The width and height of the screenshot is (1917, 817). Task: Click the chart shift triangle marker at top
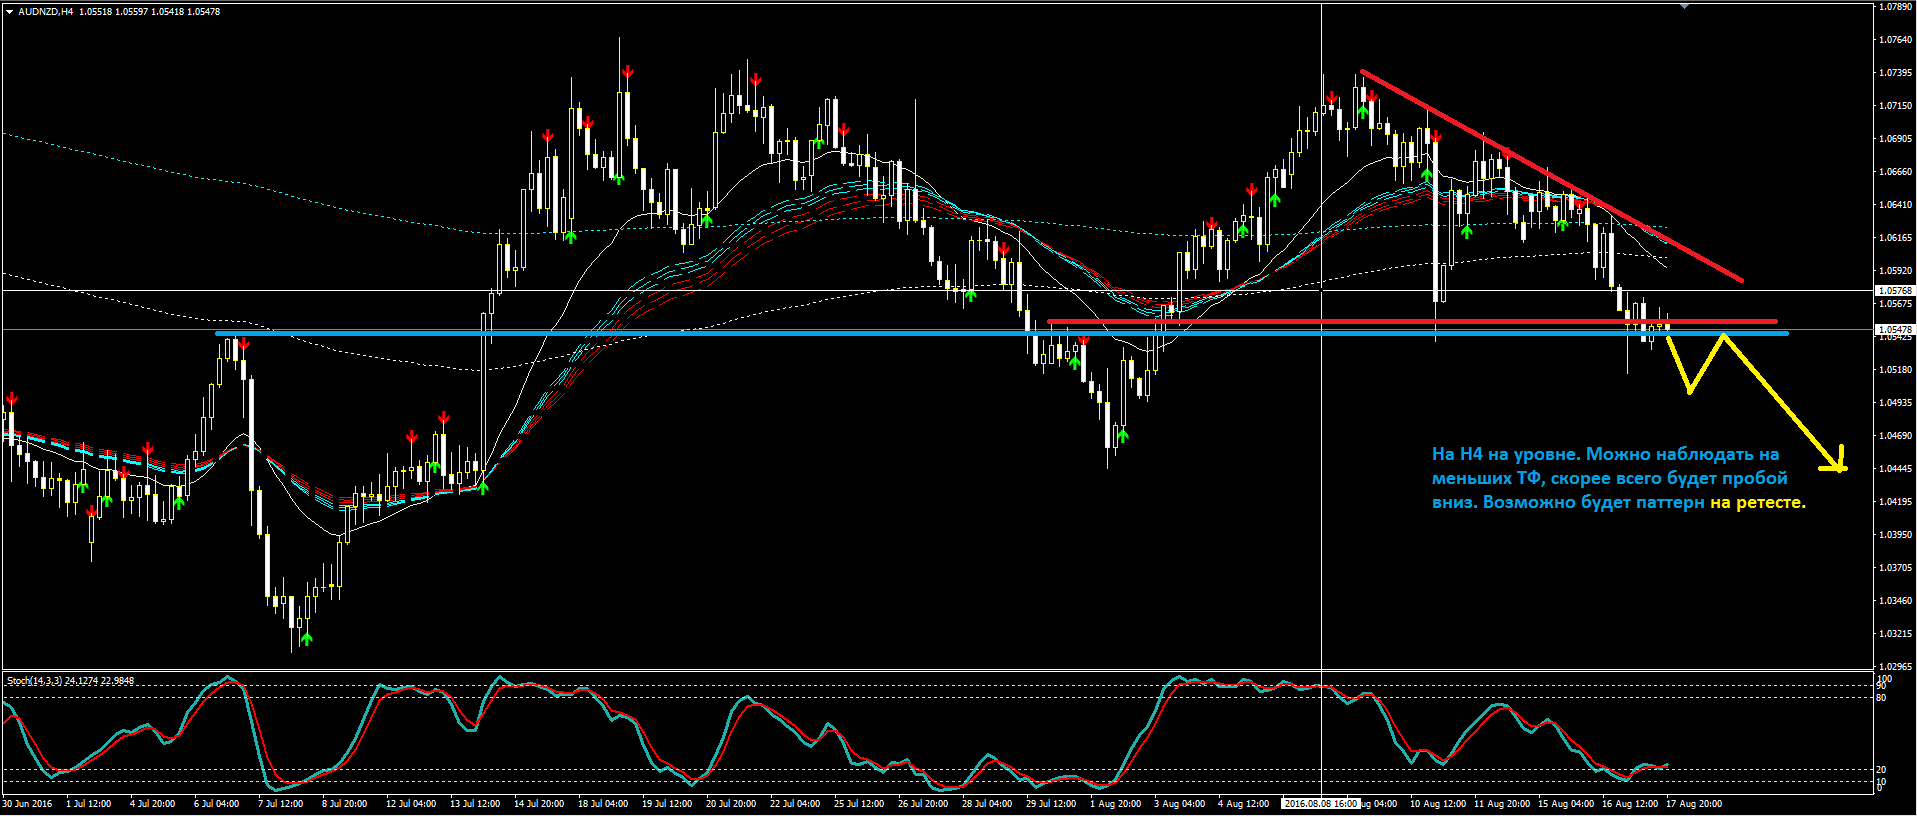tap(1684, 6)
